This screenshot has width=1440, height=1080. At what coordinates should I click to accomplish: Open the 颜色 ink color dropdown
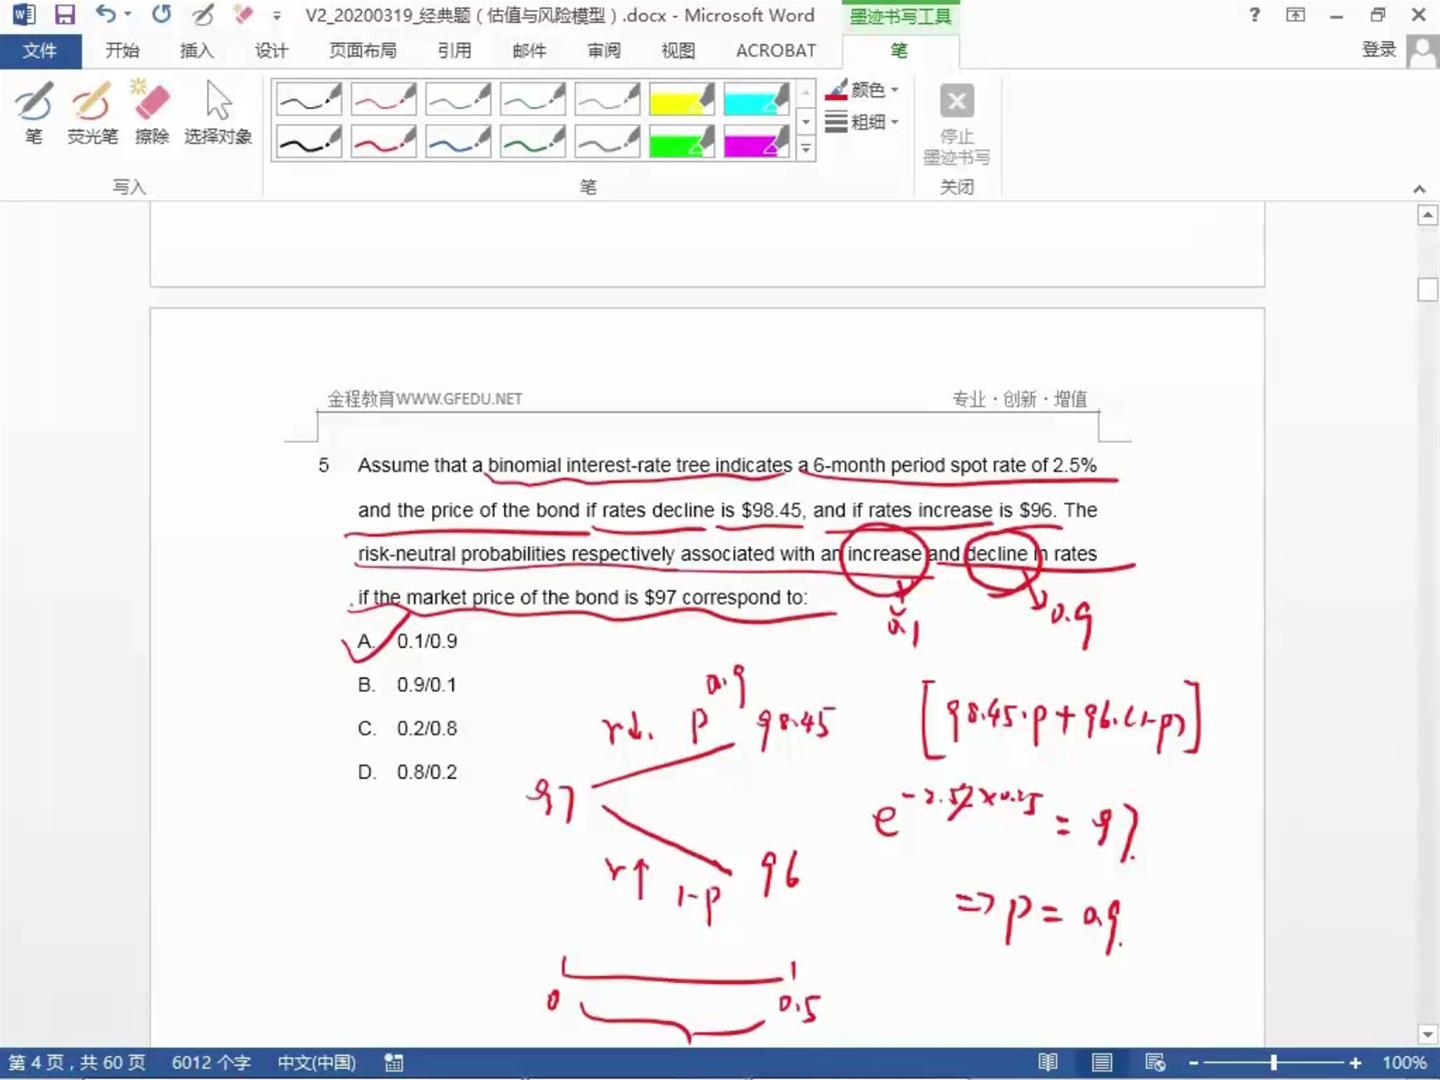863,90
